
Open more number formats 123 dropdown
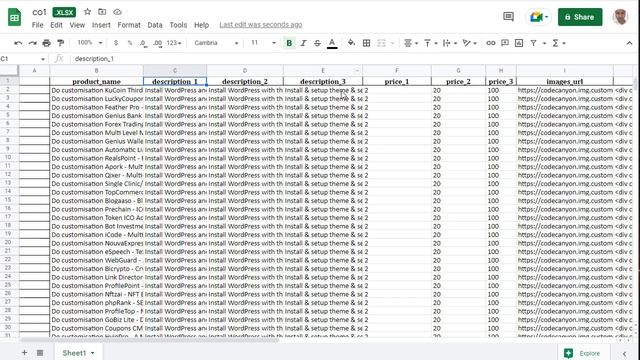[x=174, y=43]
